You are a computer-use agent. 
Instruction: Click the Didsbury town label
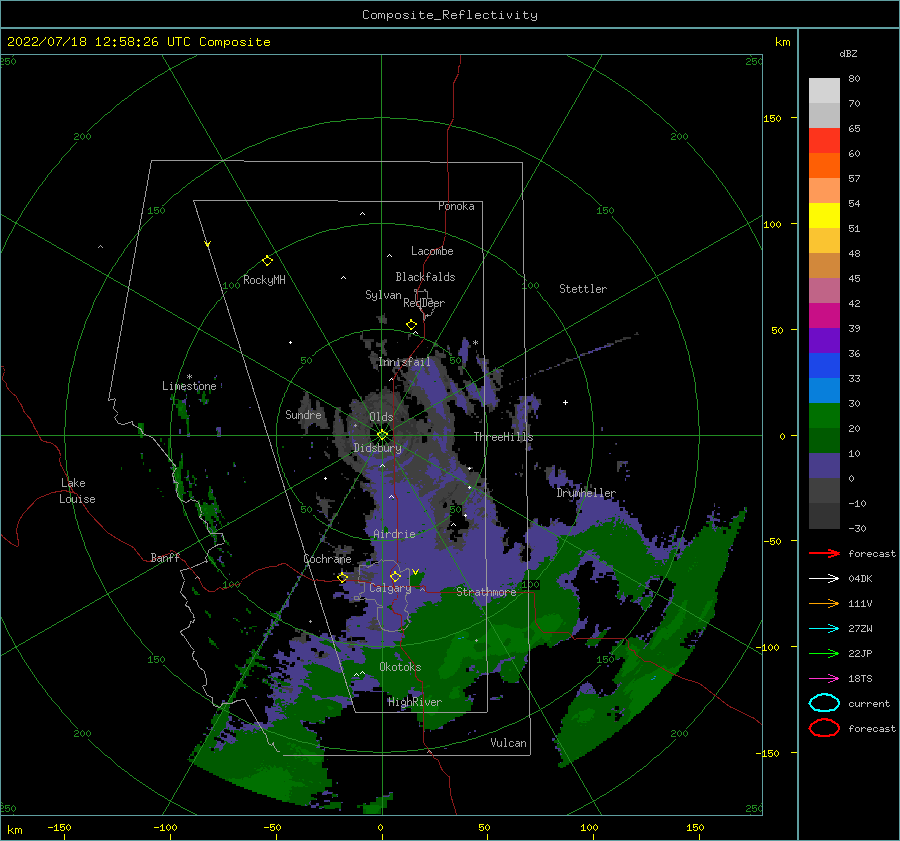(x=377, y=448)
